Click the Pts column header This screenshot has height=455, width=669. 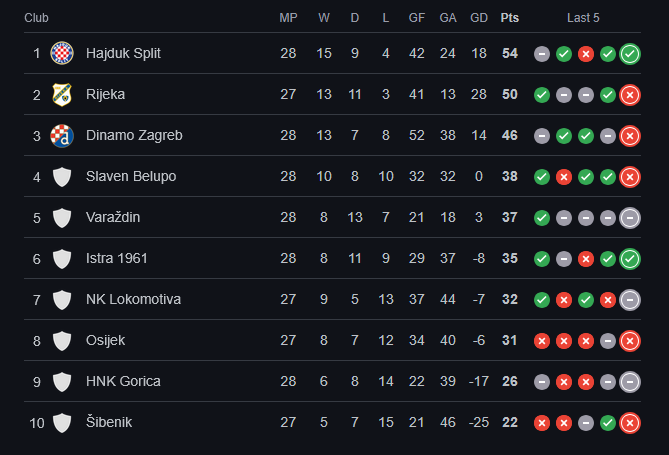[x=510, y=18]
